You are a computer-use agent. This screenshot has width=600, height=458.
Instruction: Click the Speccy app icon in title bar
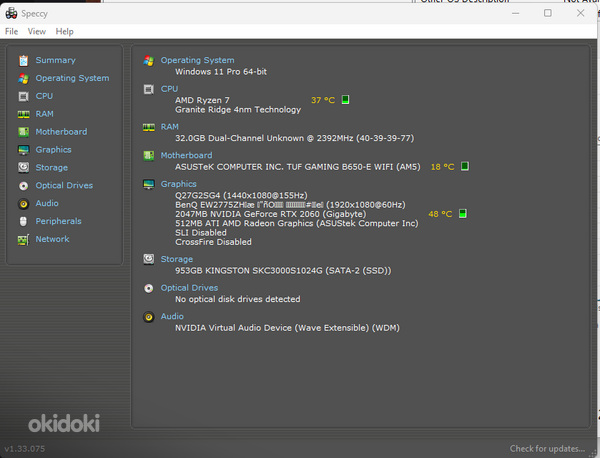coord(11,13)
